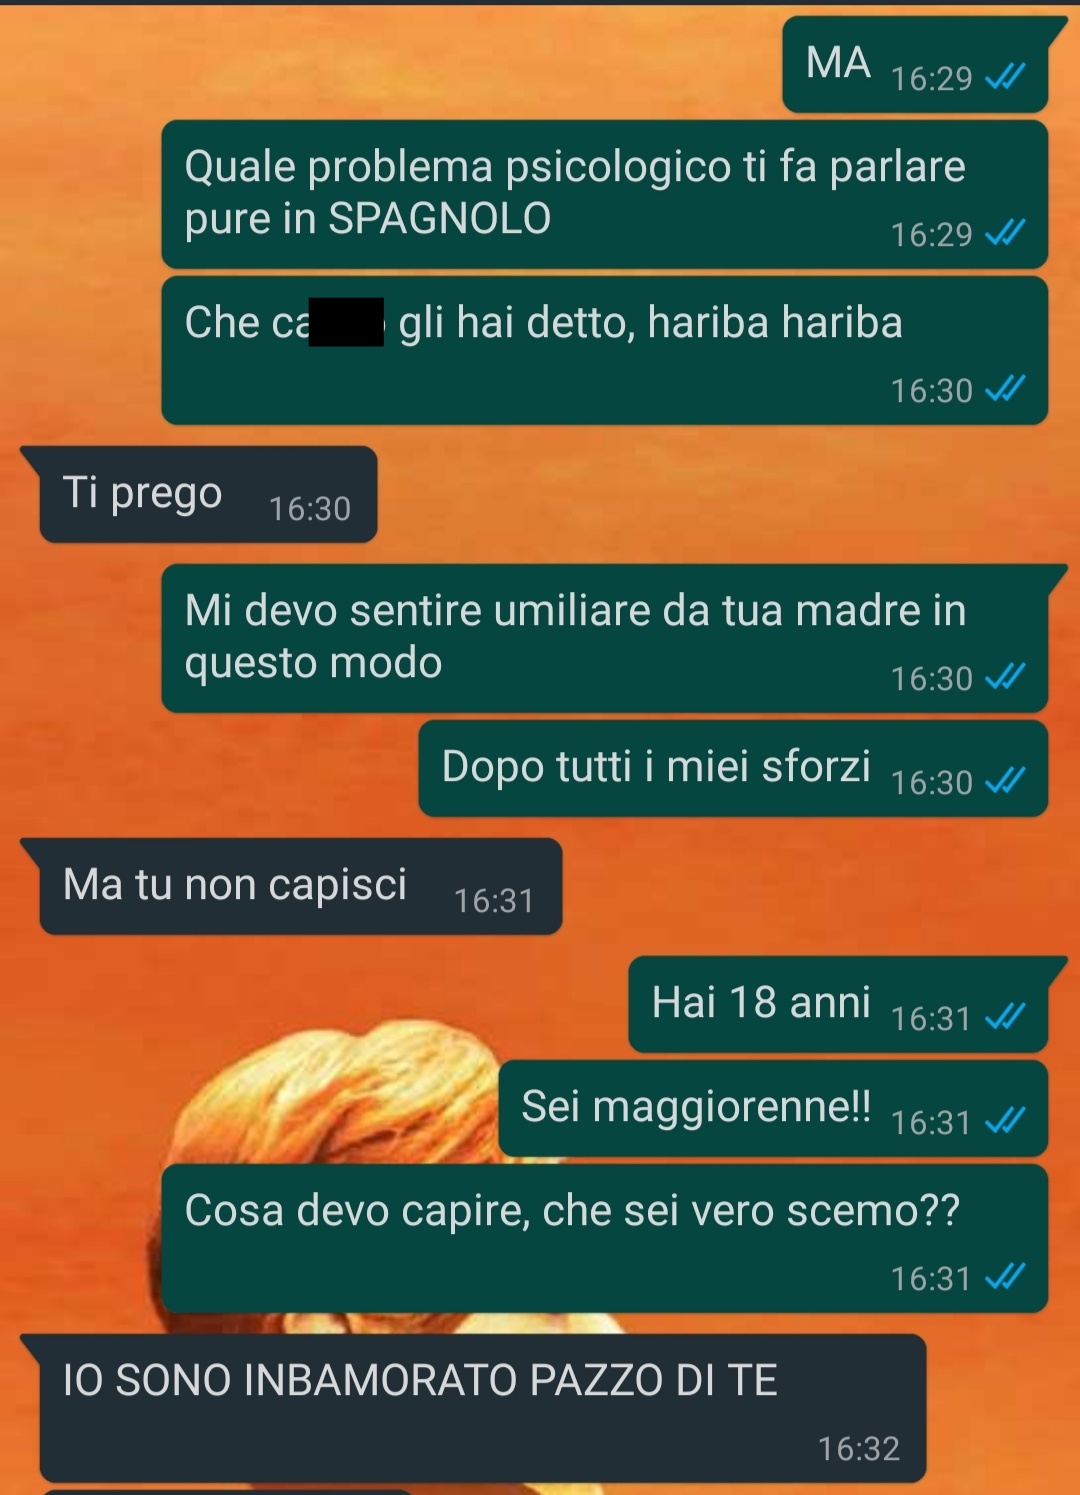Tap the censored black box in the message
Viewport: 1080px width, 1495px height.
click(346, 322)
